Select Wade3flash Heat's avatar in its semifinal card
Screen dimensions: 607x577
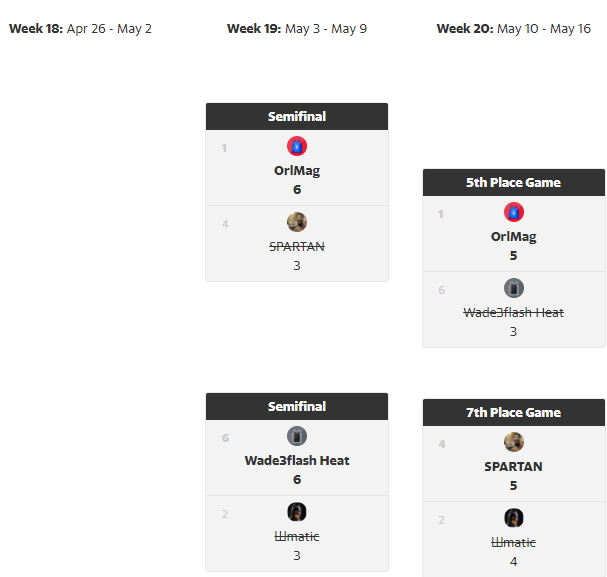[x=297, y=436]
